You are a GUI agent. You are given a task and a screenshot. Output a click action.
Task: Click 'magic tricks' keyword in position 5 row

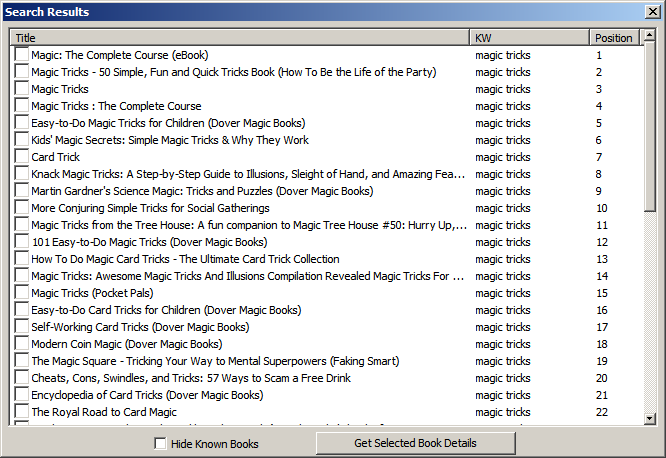503,123
